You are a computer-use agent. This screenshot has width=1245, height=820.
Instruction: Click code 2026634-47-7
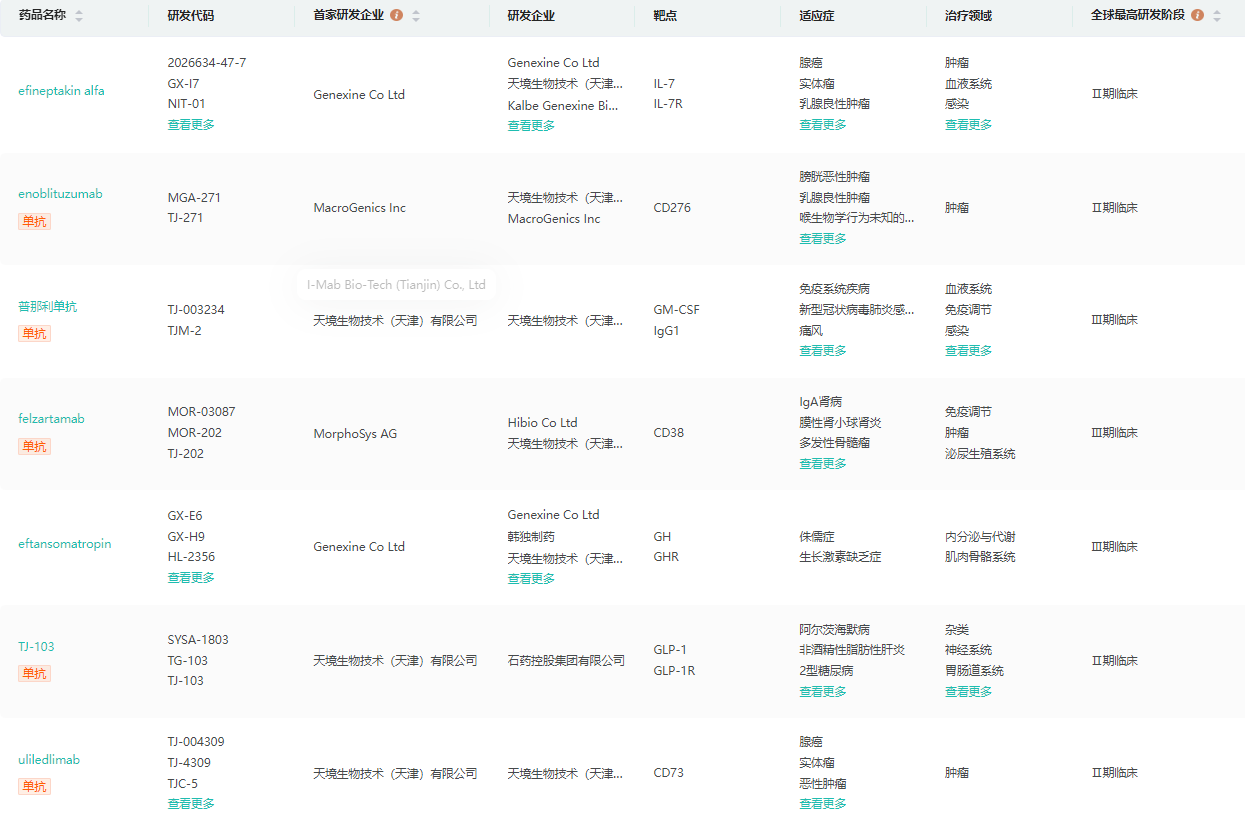pos(207,63)
